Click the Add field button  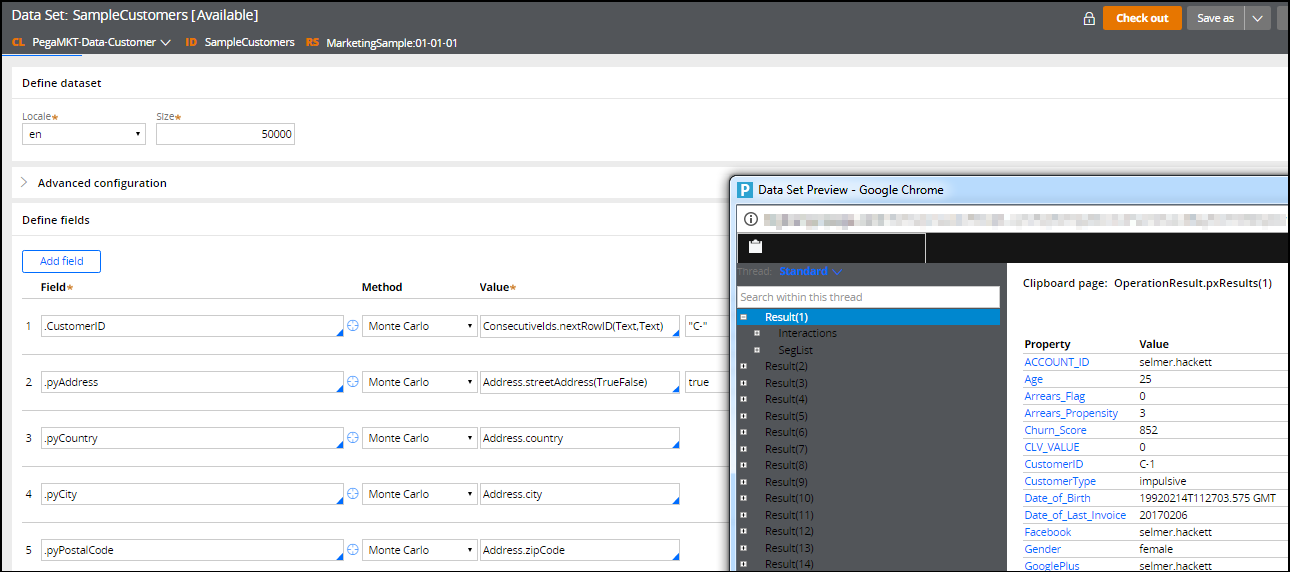click(61, 261)
